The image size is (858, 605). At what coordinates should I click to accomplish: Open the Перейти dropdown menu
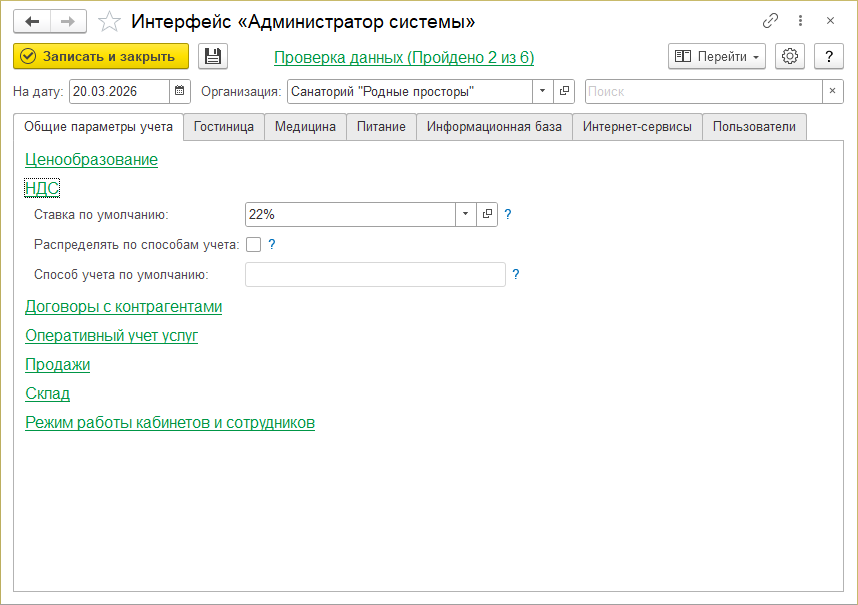(x=717, y=57)
